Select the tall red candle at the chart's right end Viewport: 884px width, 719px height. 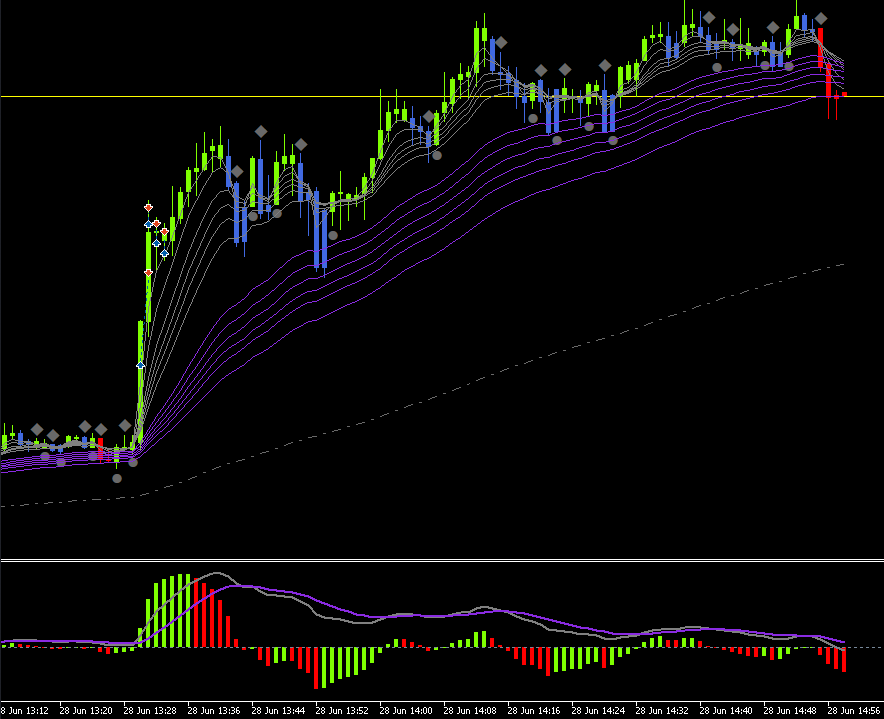[820, 47]
